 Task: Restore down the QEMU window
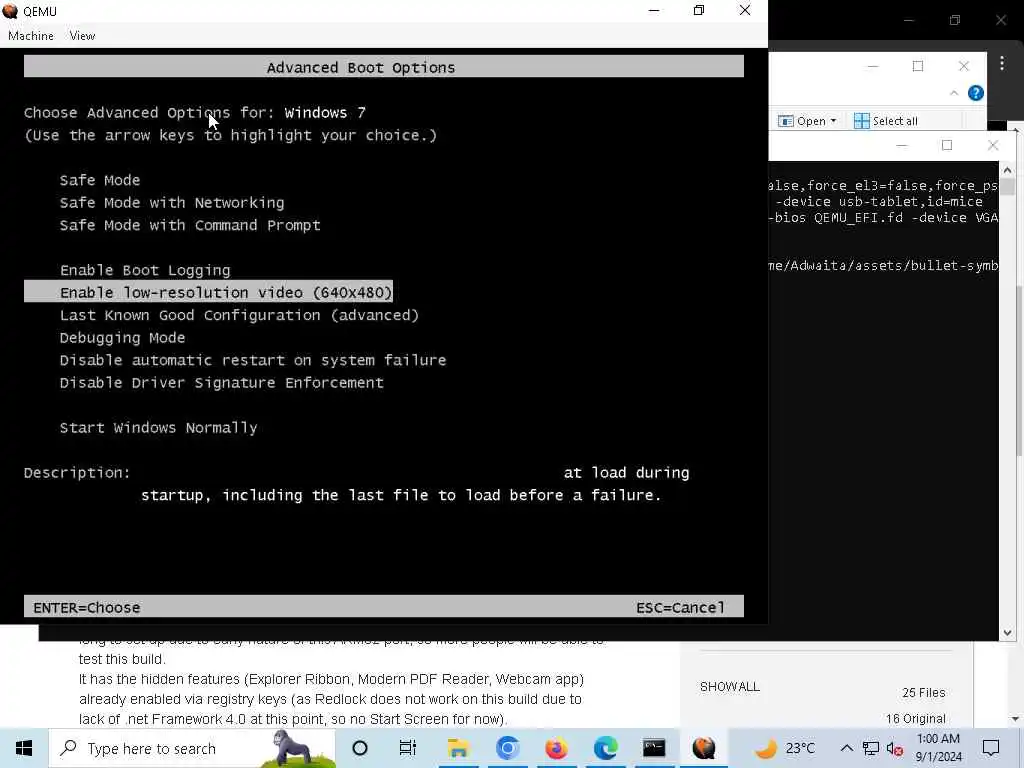click(x=699, y=10)
